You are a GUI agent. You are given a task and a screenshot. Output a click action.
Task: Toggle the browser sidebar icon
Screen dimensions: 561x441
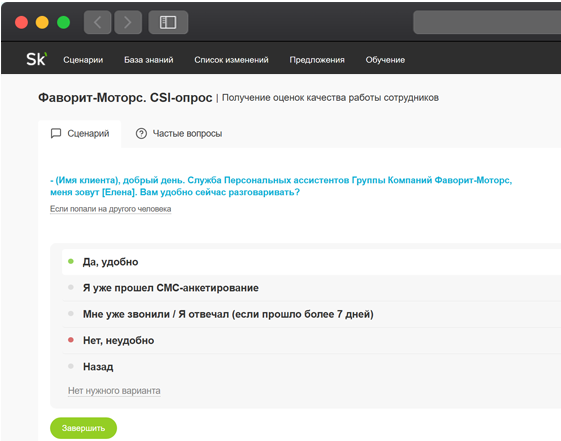tap(168, 22)
